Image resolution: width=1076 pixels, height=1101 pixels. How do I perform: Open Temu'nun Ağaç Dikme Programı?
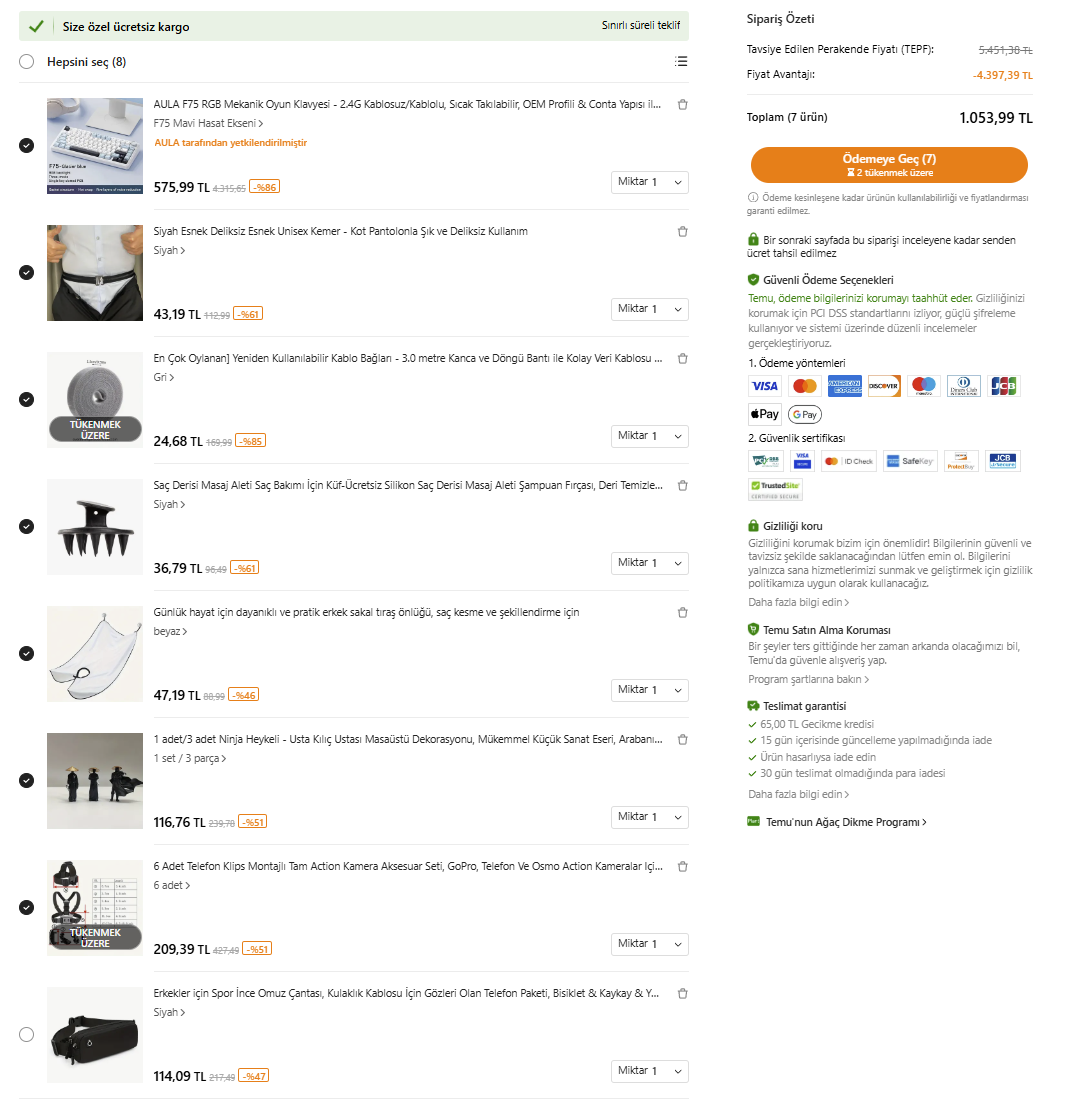(x=844, y=822)
